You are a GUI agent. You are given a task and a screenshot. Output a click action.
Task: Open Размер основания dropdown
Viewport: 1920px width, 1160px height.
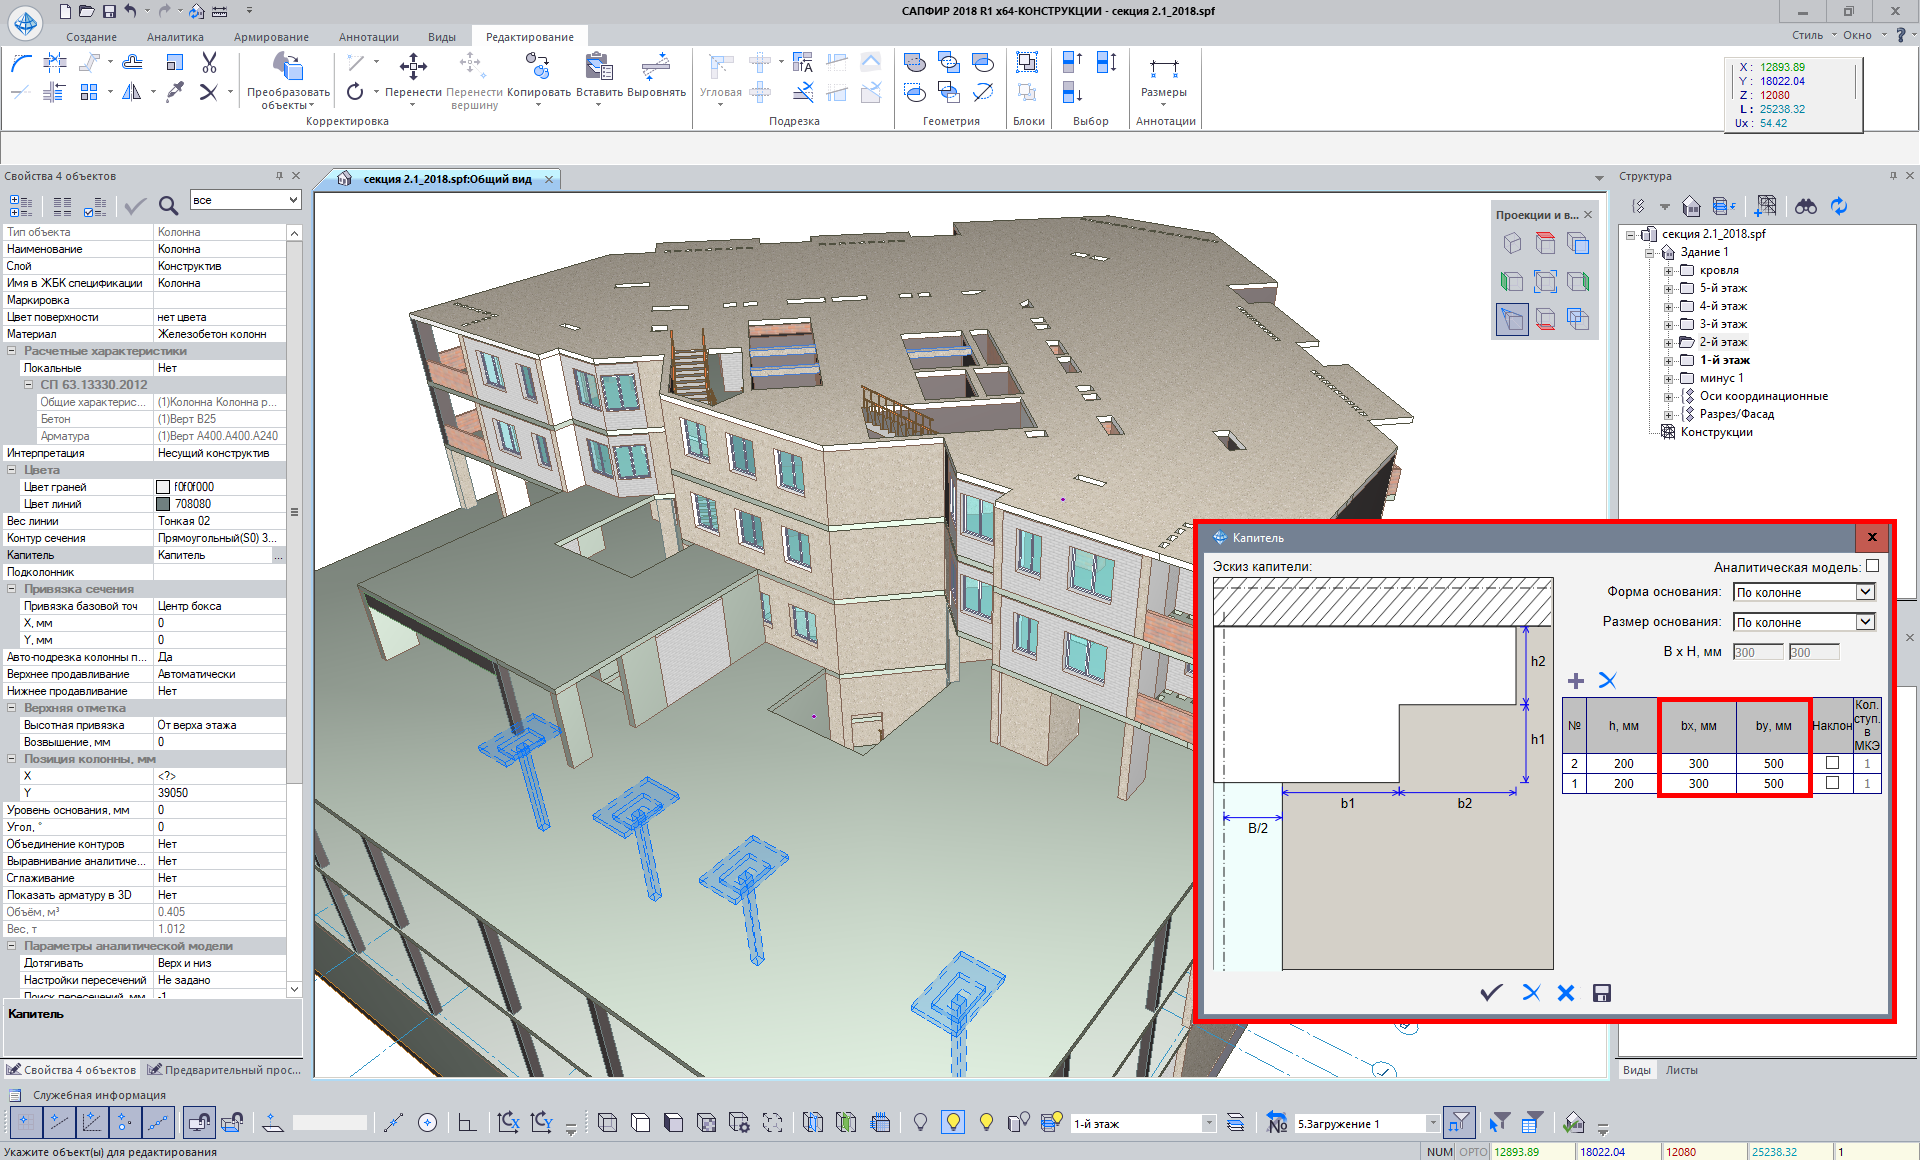coord(1865,622)
